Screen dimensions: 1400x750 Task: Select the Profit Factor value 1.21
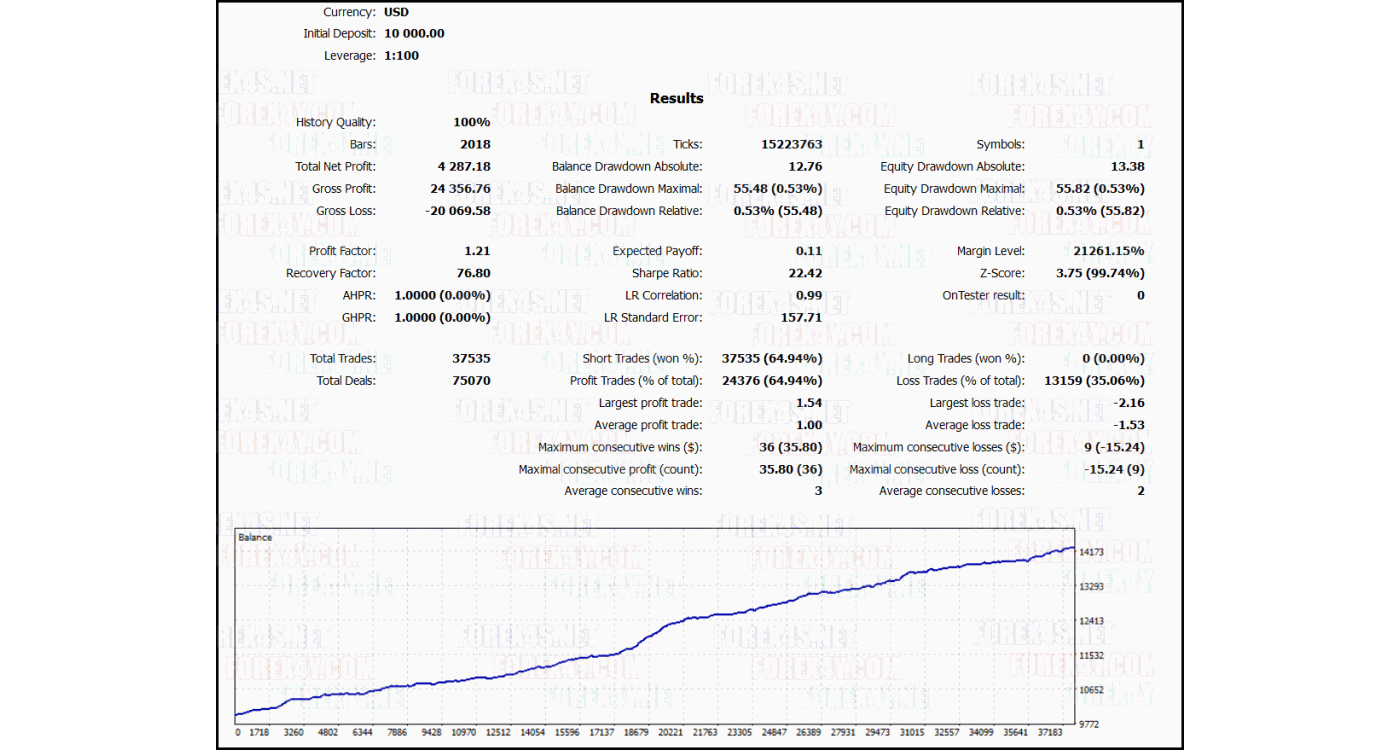tap(478, 251)
